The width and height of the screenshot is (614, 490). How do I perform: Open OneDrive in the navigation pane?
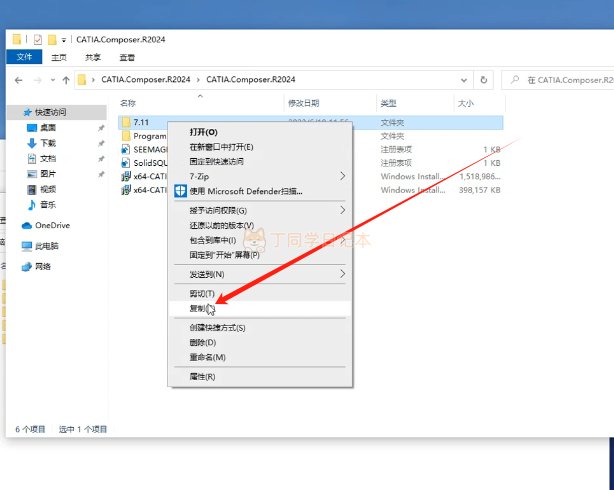(52, 225)
